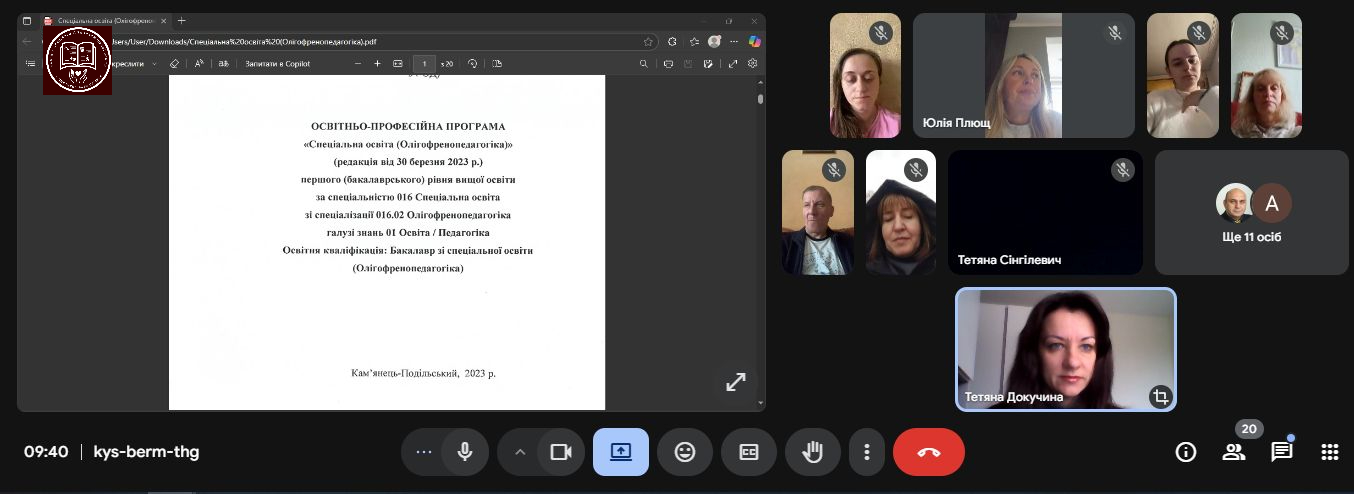Viewport: 1354px width, 494px height.
Task: Leave the call with the red button
Action: [x=928, y=452]
